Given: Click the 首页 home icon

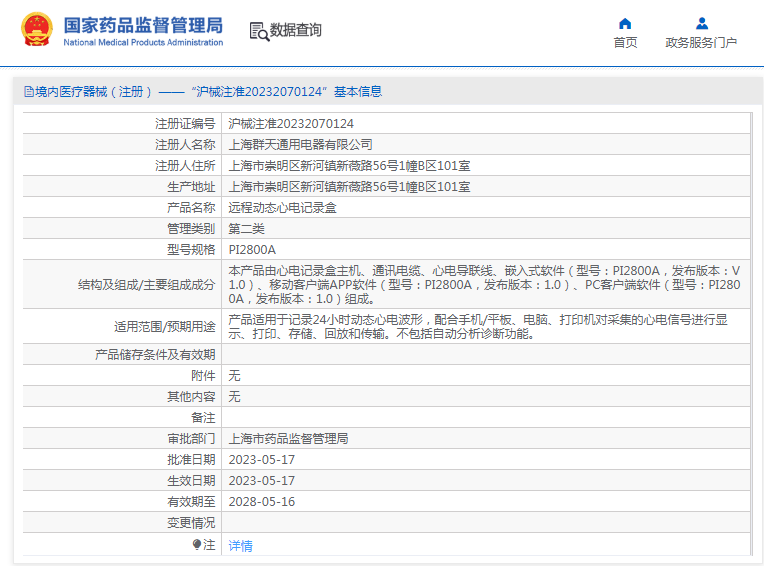Looking at the screenshot, I should (625, 23).
